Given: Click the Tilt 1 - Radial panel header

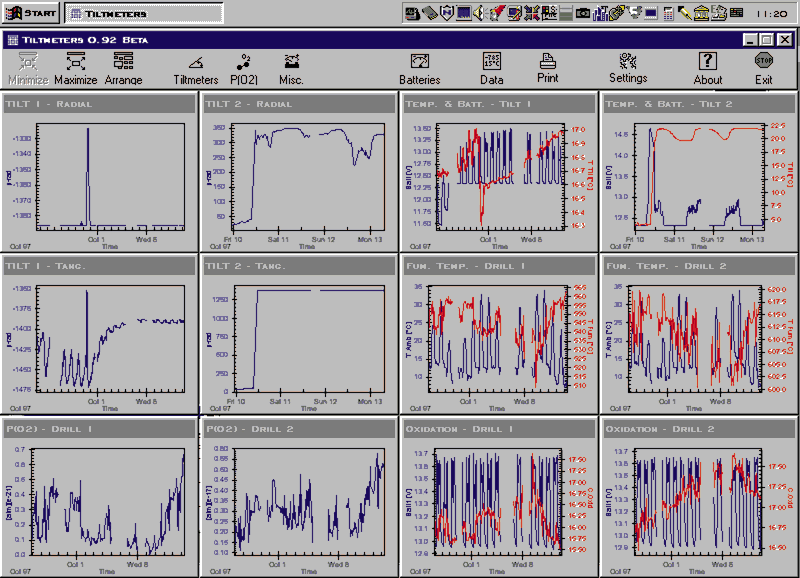Looking at the screenshot, I should [99, 103].
